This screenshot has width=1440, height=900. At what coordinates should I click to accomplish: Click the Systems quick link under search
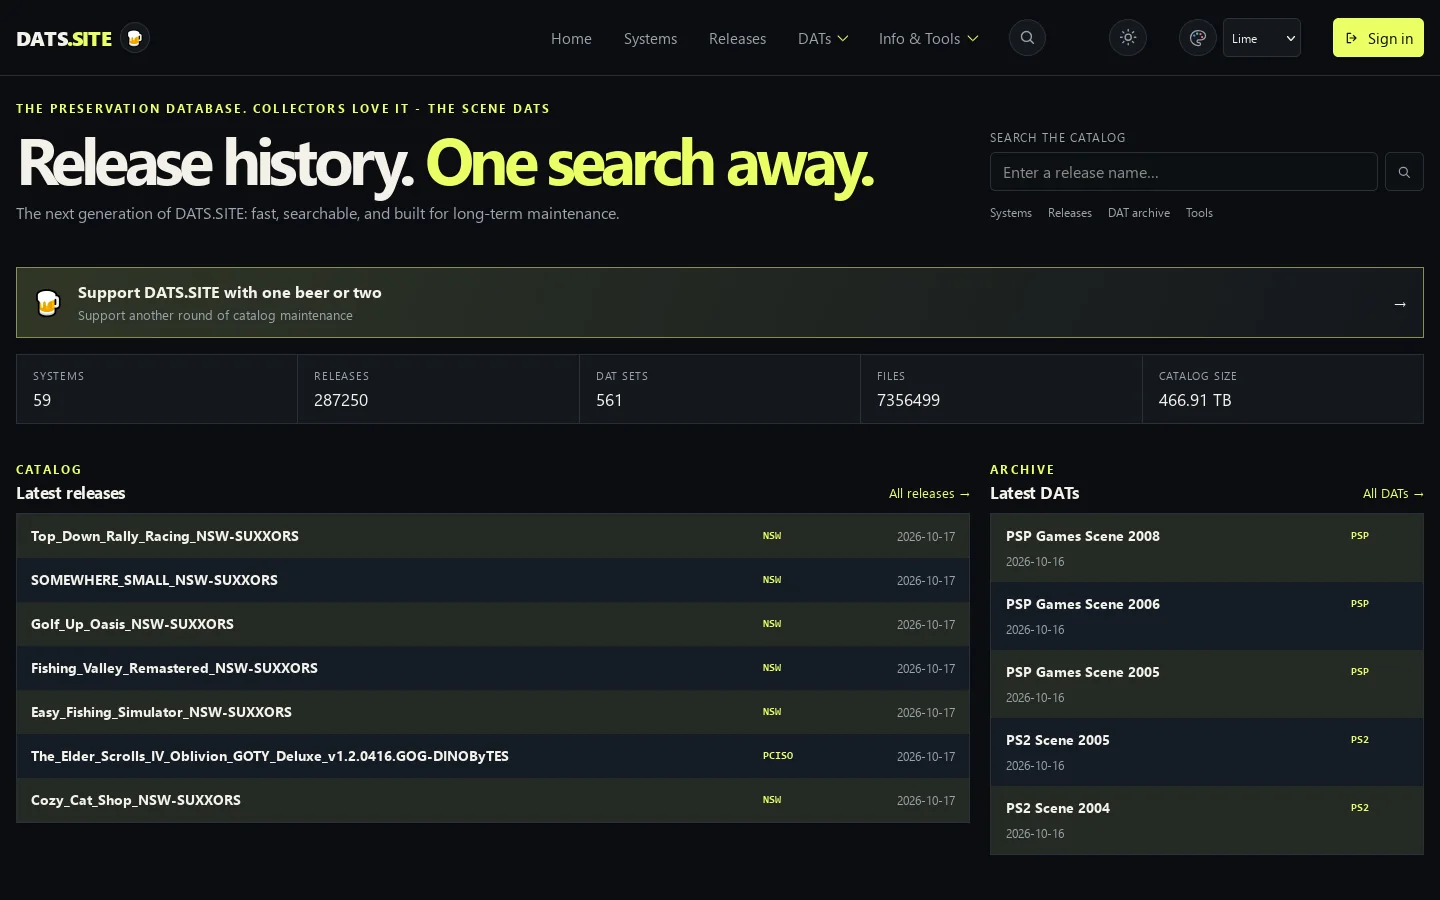1011,213
